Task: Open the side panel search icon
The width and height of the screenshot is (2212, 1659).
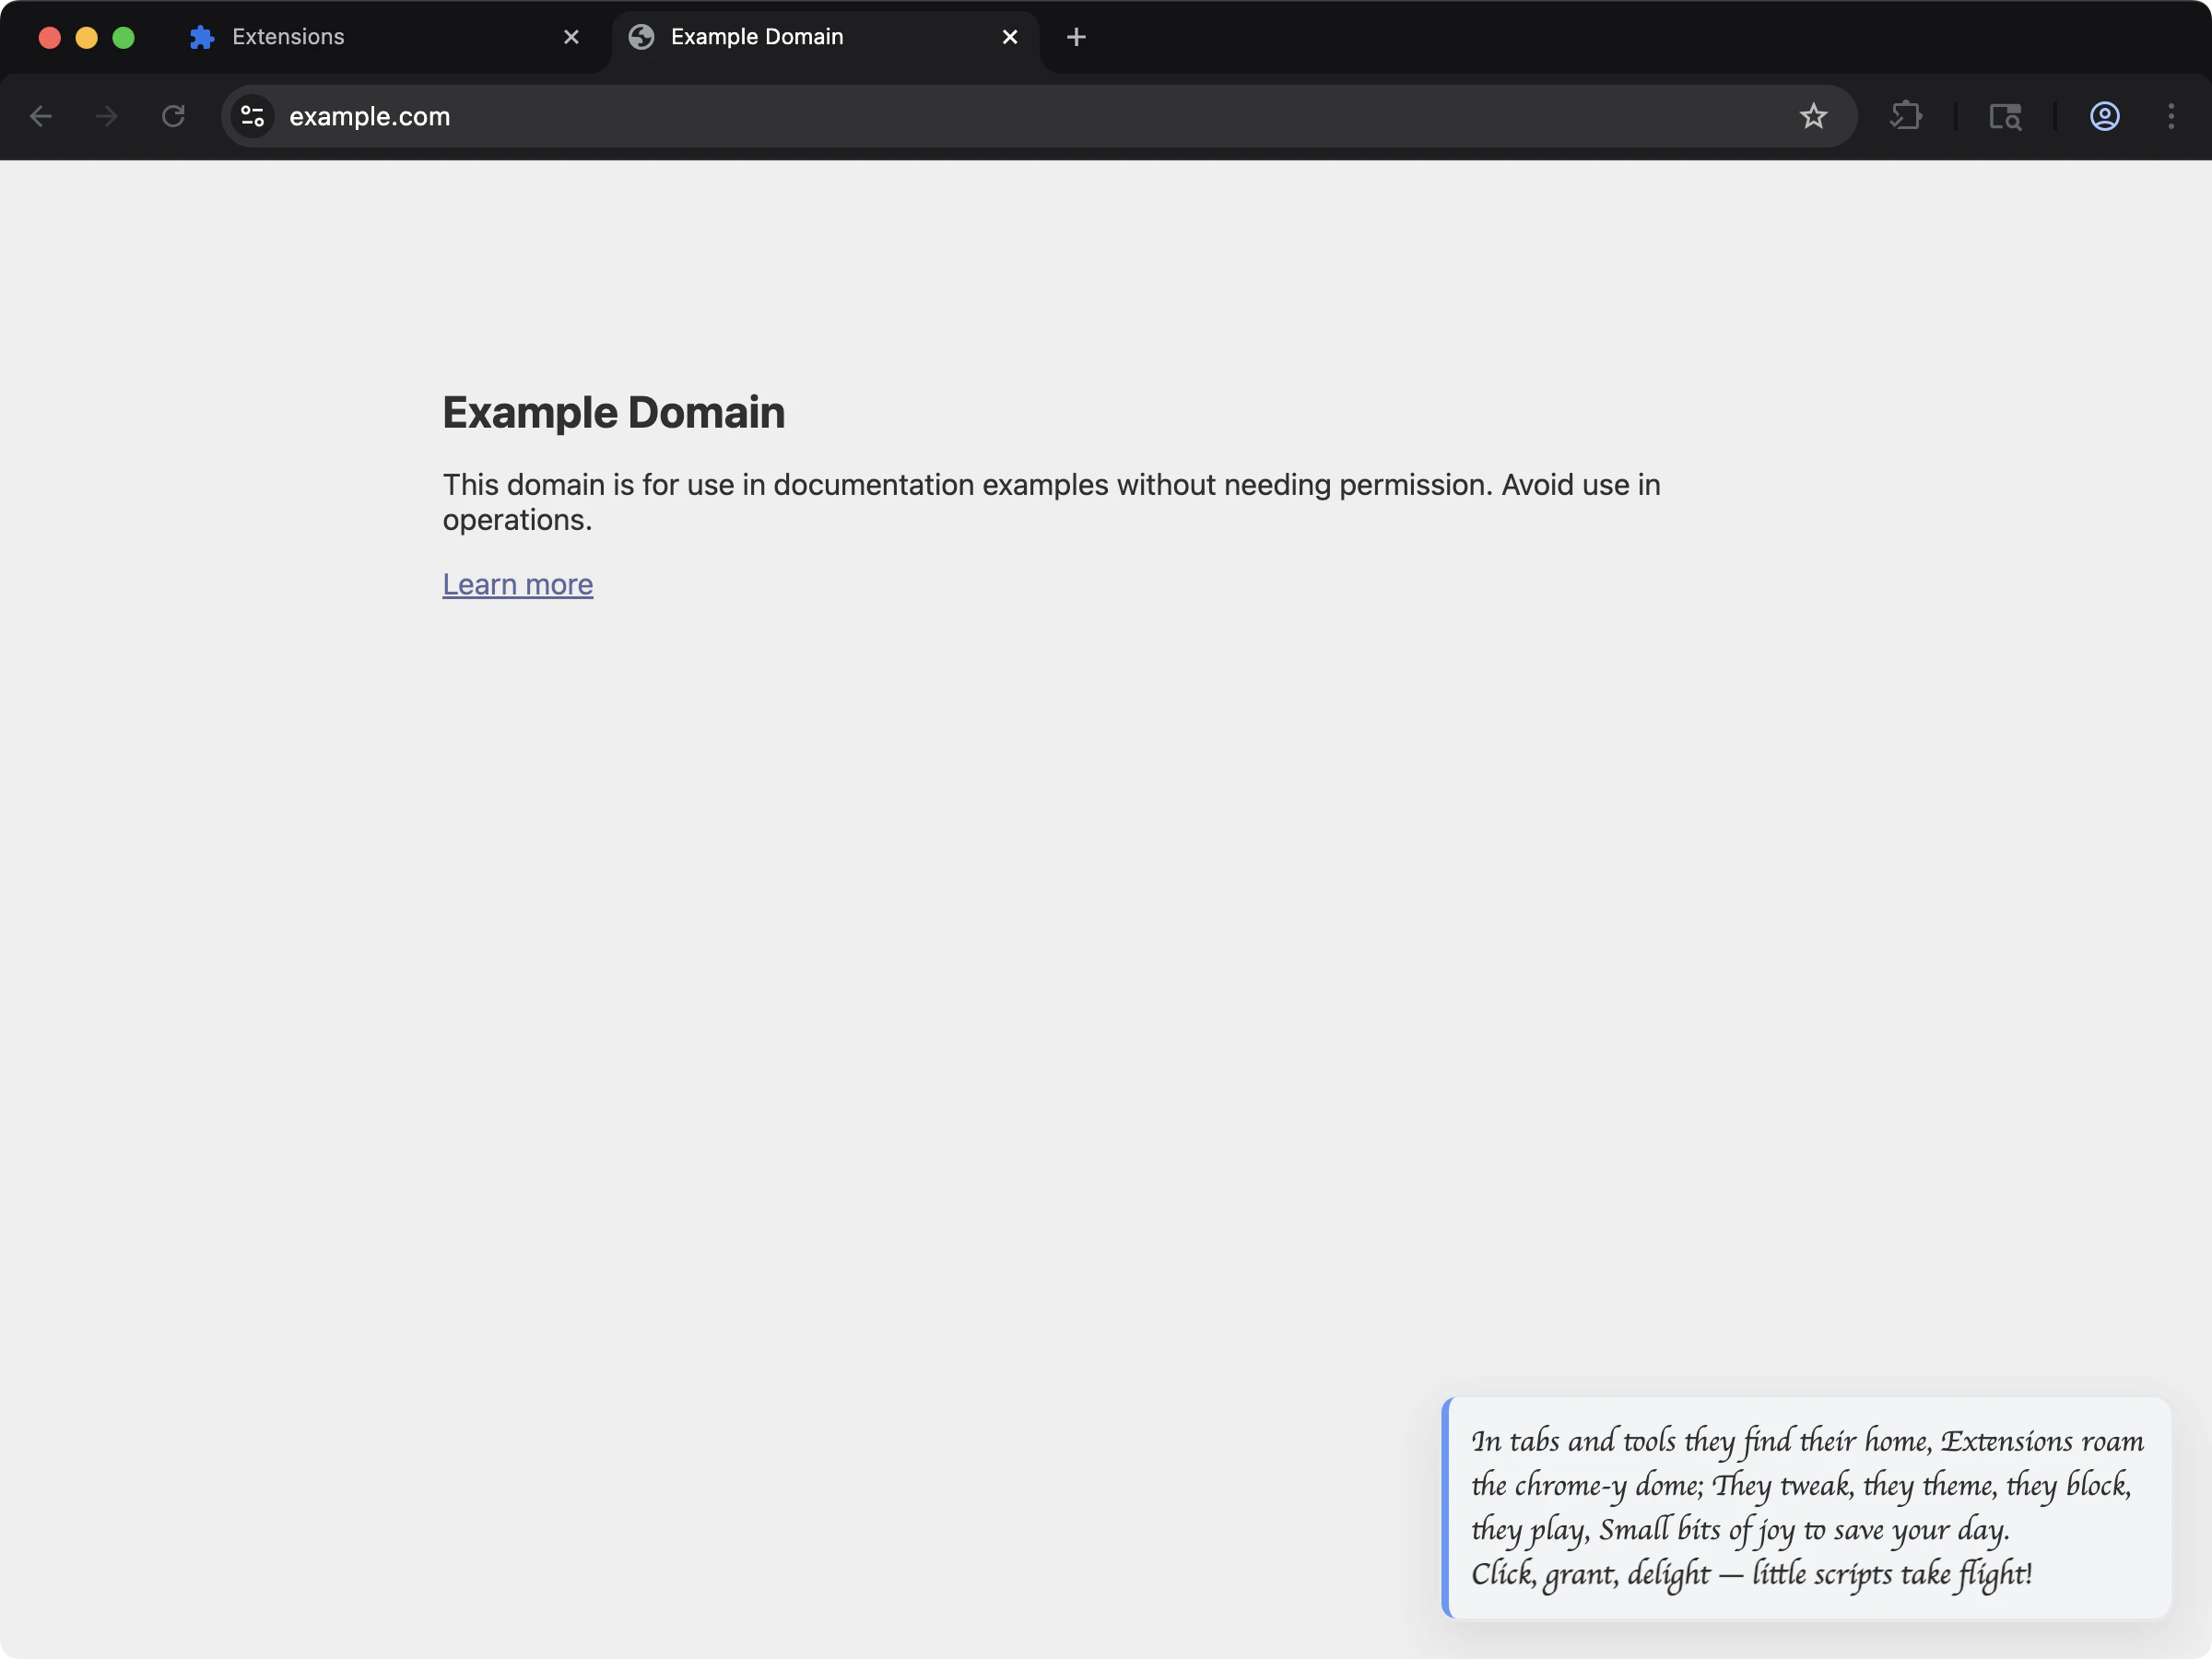Action: pyautogui.click(x=2006, y=116)
